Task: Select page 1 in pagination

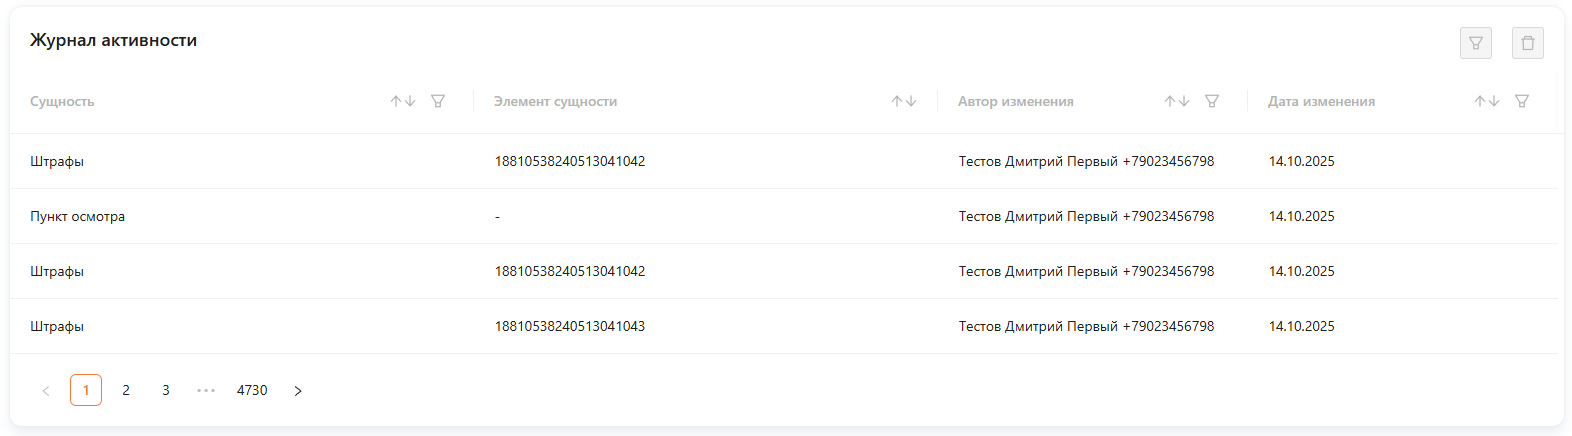Action: [x=86, y=390]
